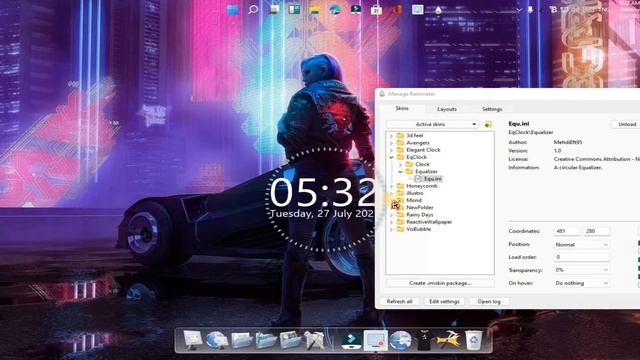Click the Equ.ini heading in details pane
The width and height of the screenshot is (640, 360).
(x=518, y=123)
